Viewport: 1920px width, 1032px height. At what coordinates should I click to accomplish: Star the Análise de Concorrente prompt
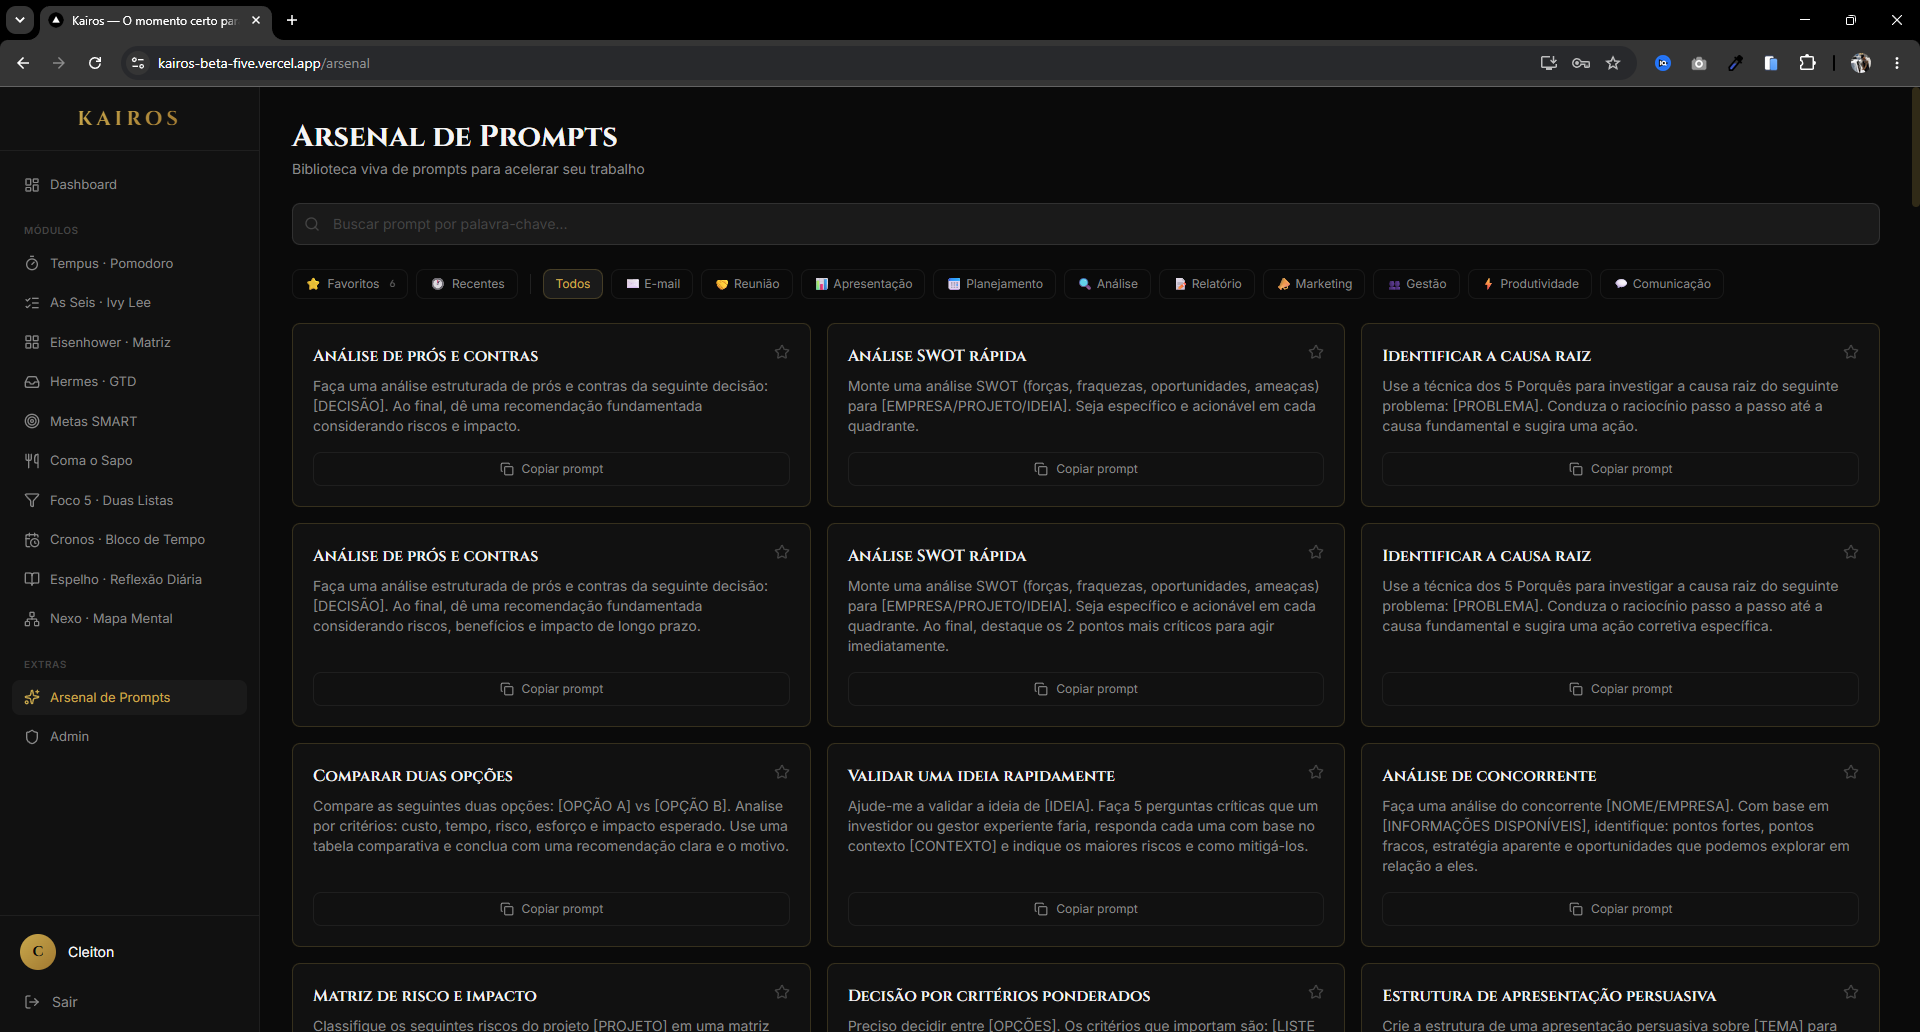click(1851, 772)
